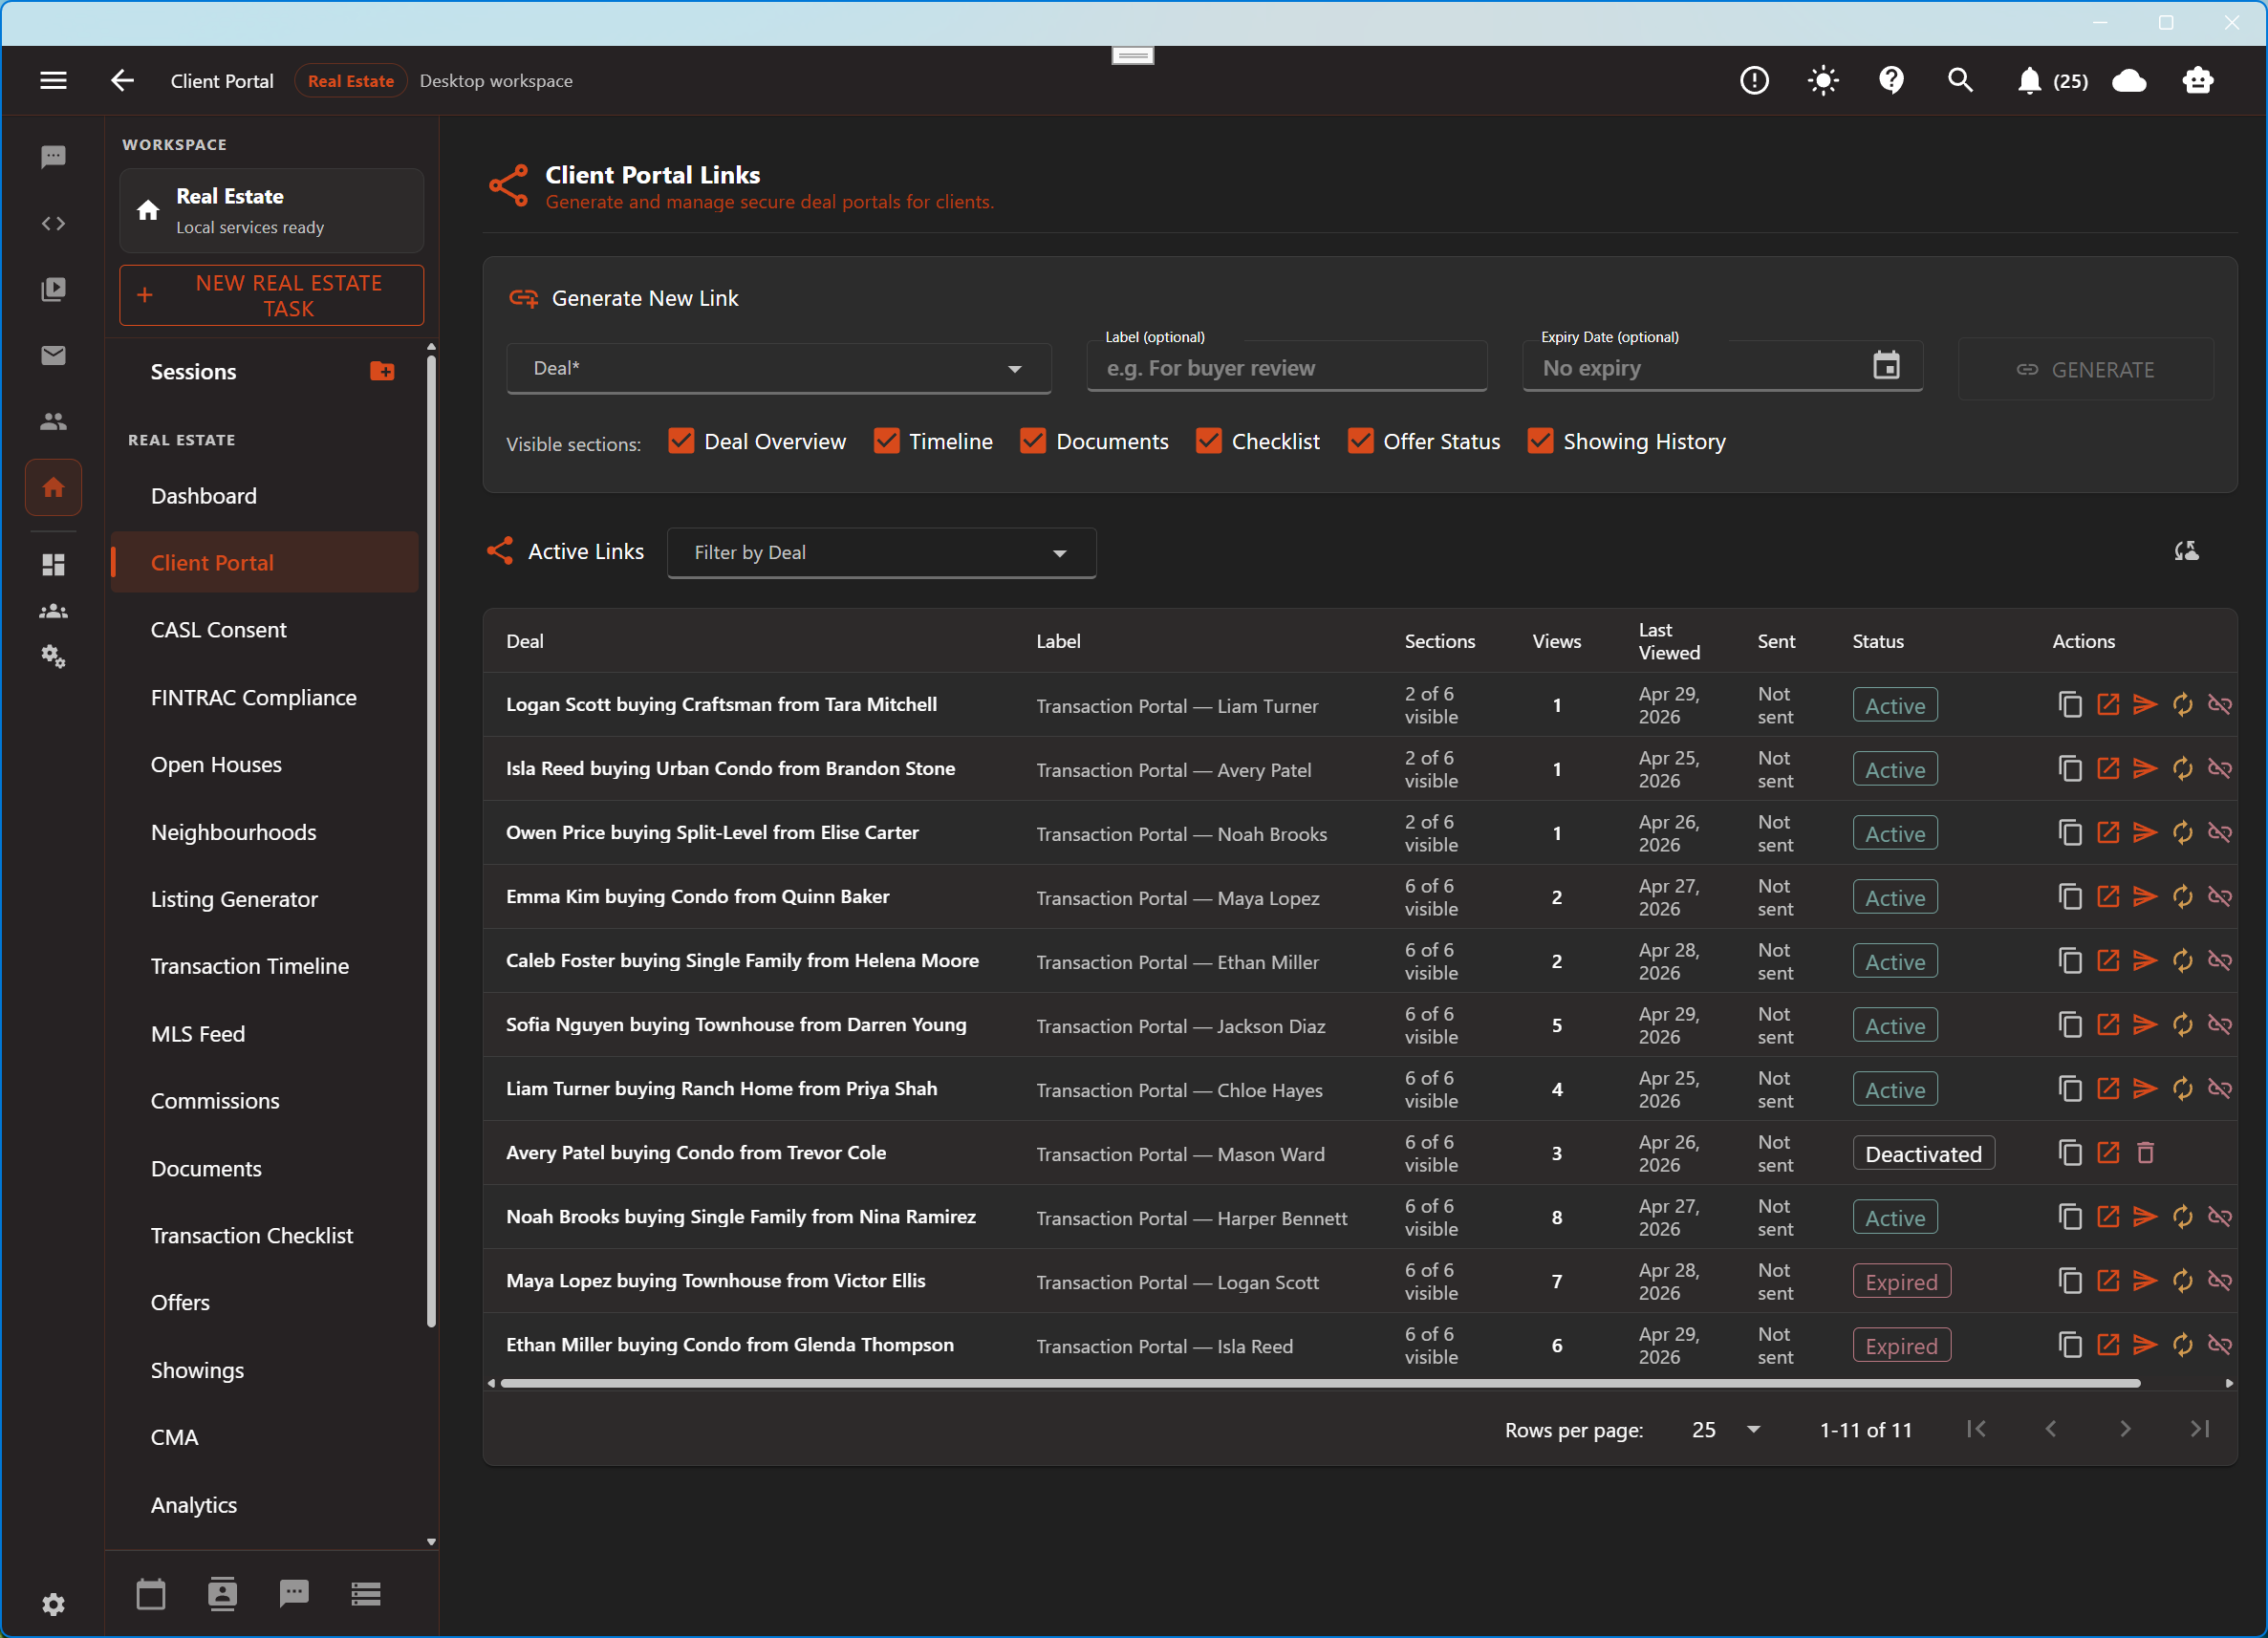Open the Filter by Deal dropdown
The height and width of the screenshot is (1638, 2268).
[x=881, y=552]
